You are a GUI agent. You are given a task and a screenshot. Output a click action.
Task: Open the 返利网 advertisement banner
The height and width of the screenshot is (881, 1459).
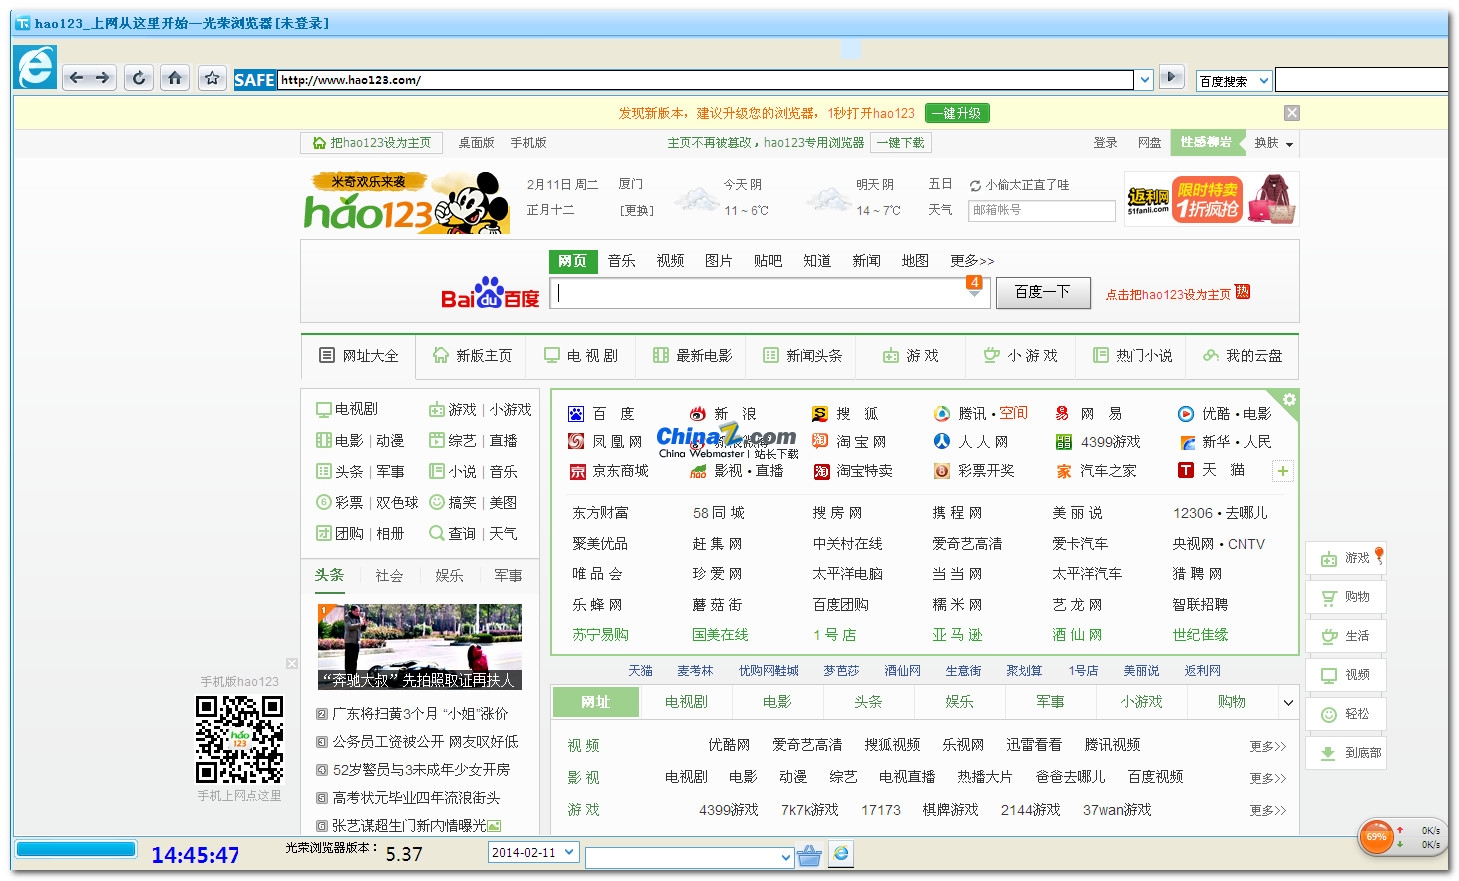(1212, 199)
